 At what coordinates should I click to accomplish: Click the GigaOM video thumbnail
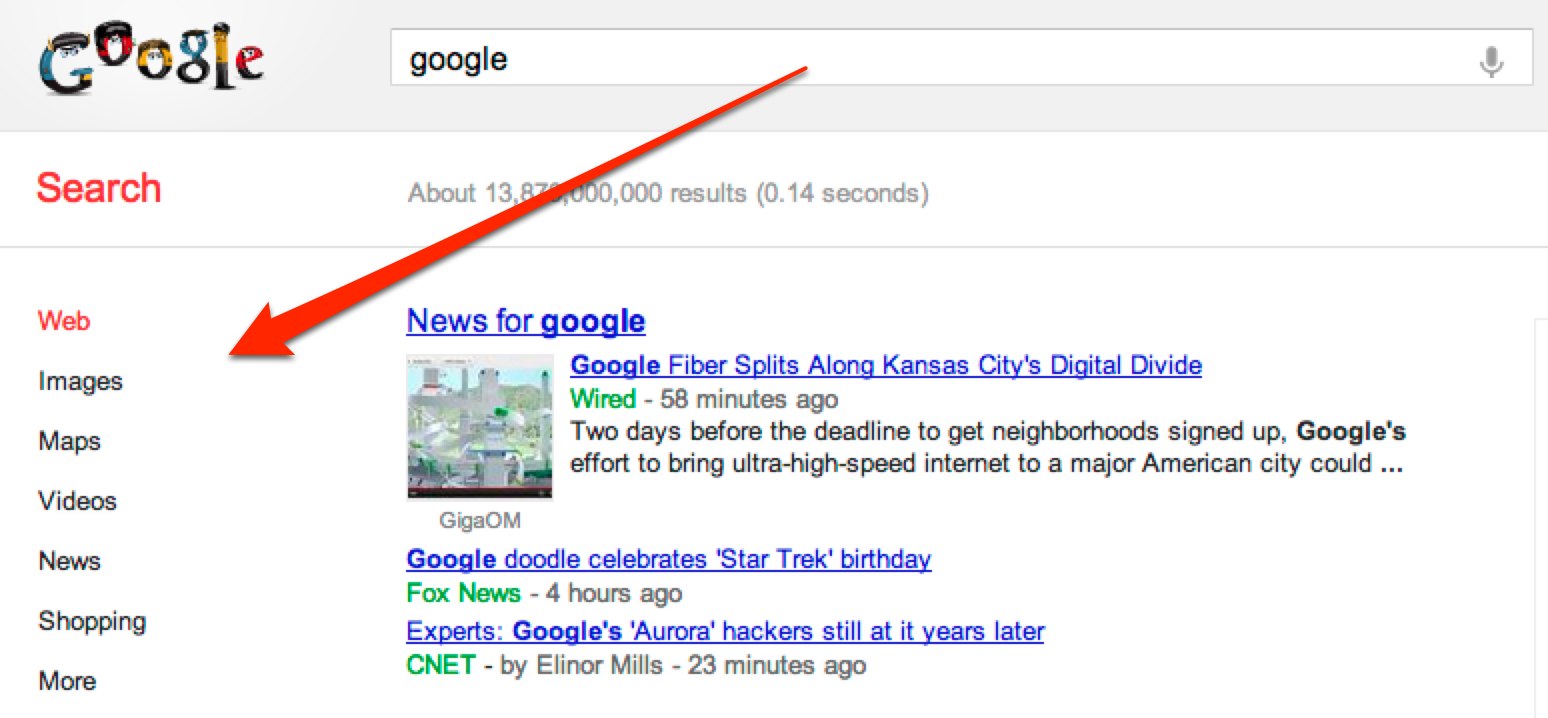coord(479,427)
